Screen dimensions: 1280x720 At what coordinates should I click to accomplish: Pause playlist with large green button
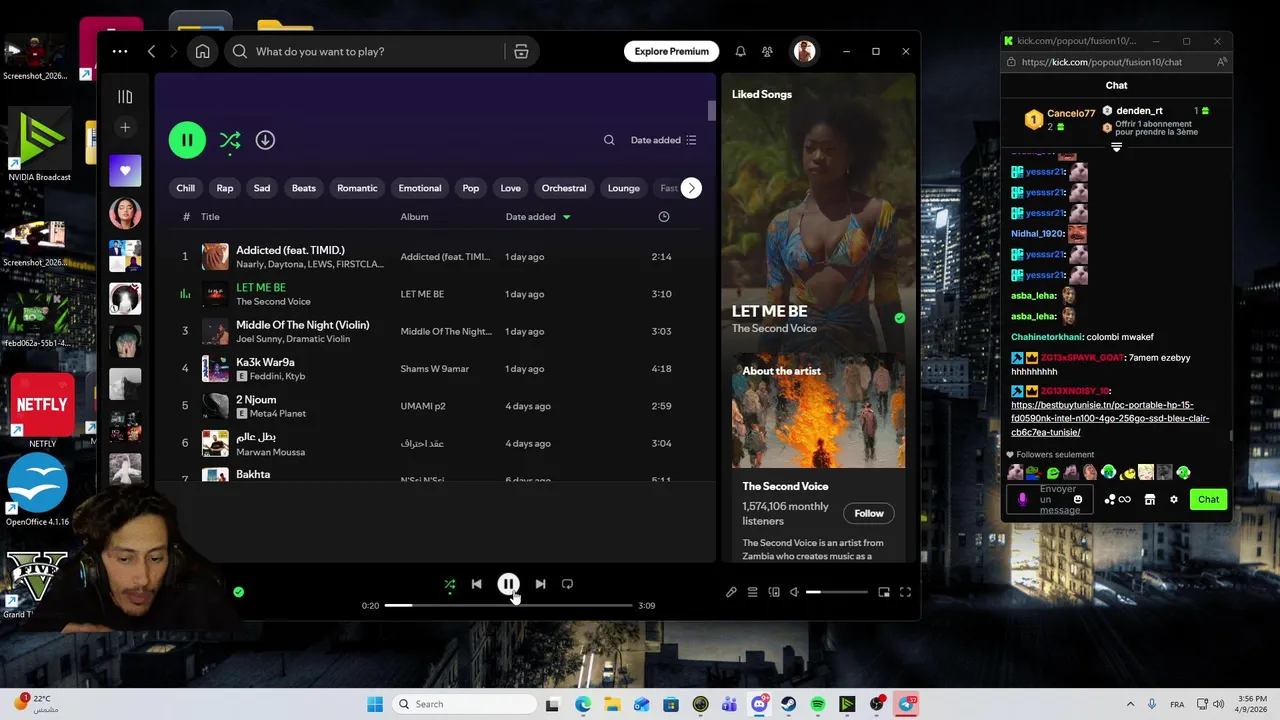(x=187, y=140)
